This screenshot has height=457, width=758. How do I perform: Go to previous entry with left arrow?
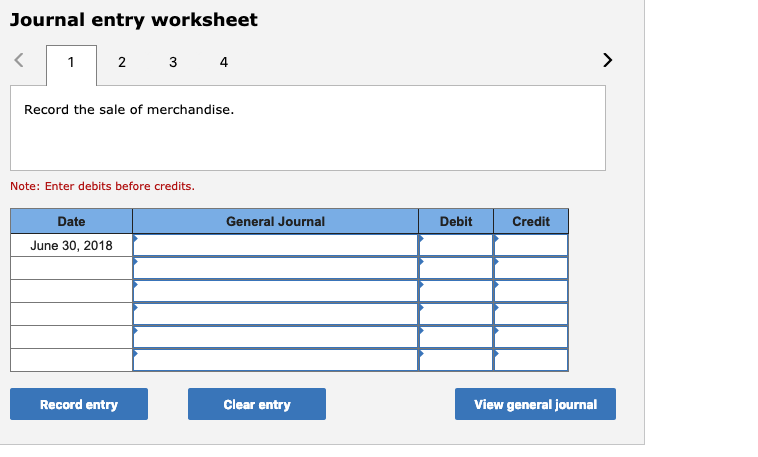(x=19, y=60)
